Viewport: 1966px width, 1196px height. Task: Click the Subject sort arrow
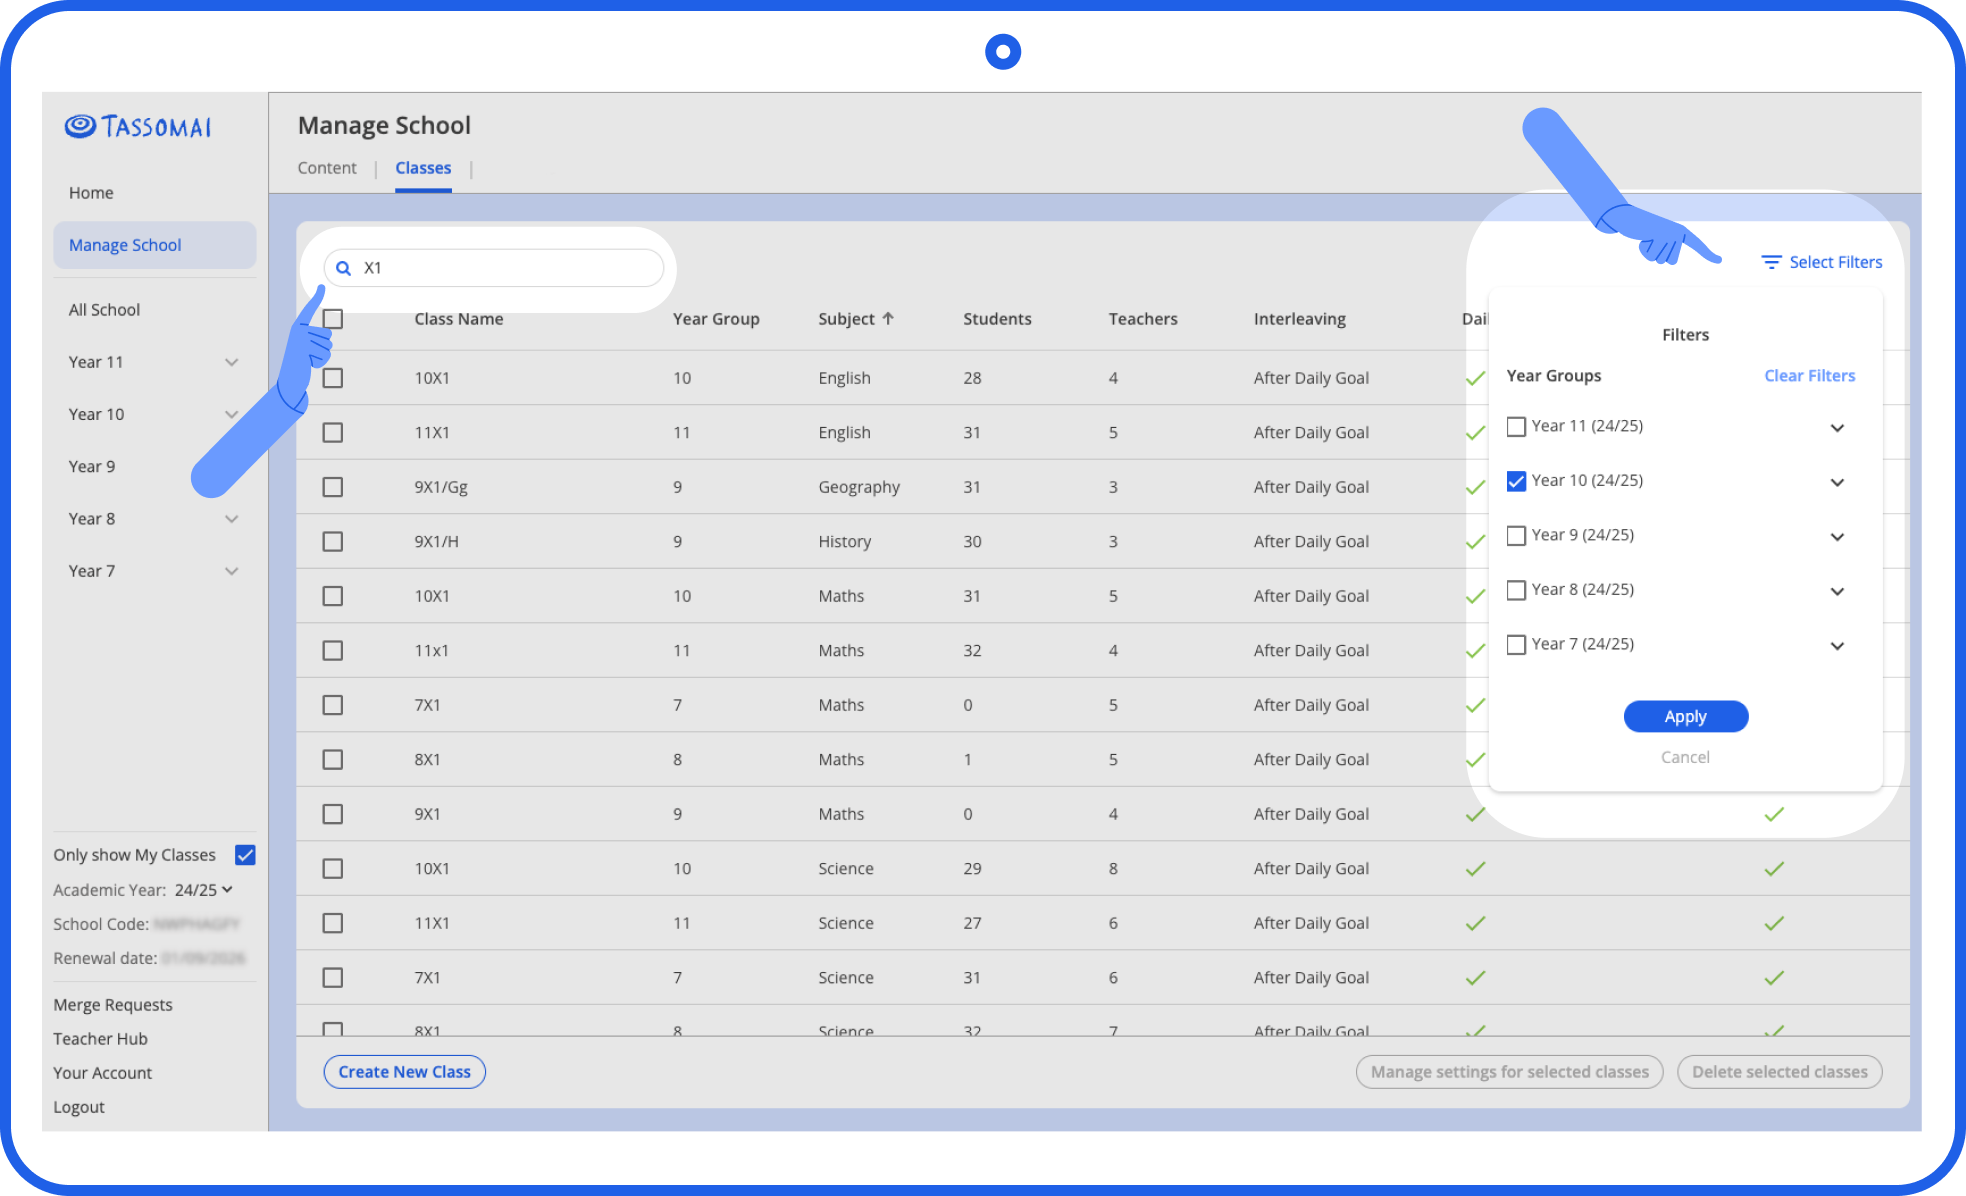[888, 318]
